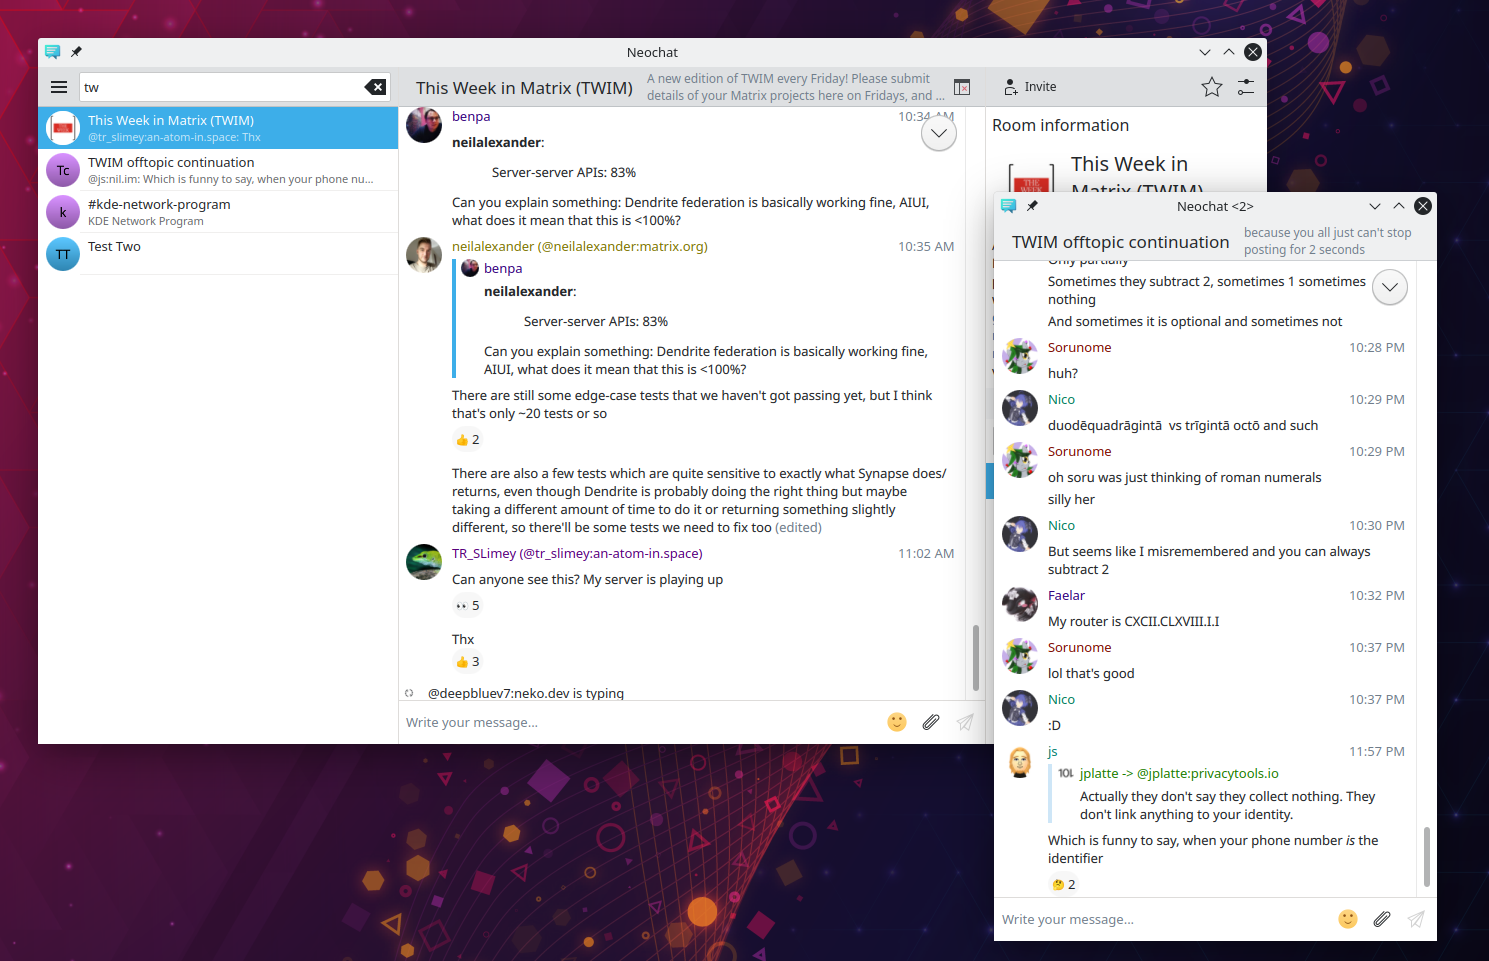Click the send message icon in the TWIM chat
Viewport: 1489px width, 961px height.
pyautogui.click(x=965, y=722)
